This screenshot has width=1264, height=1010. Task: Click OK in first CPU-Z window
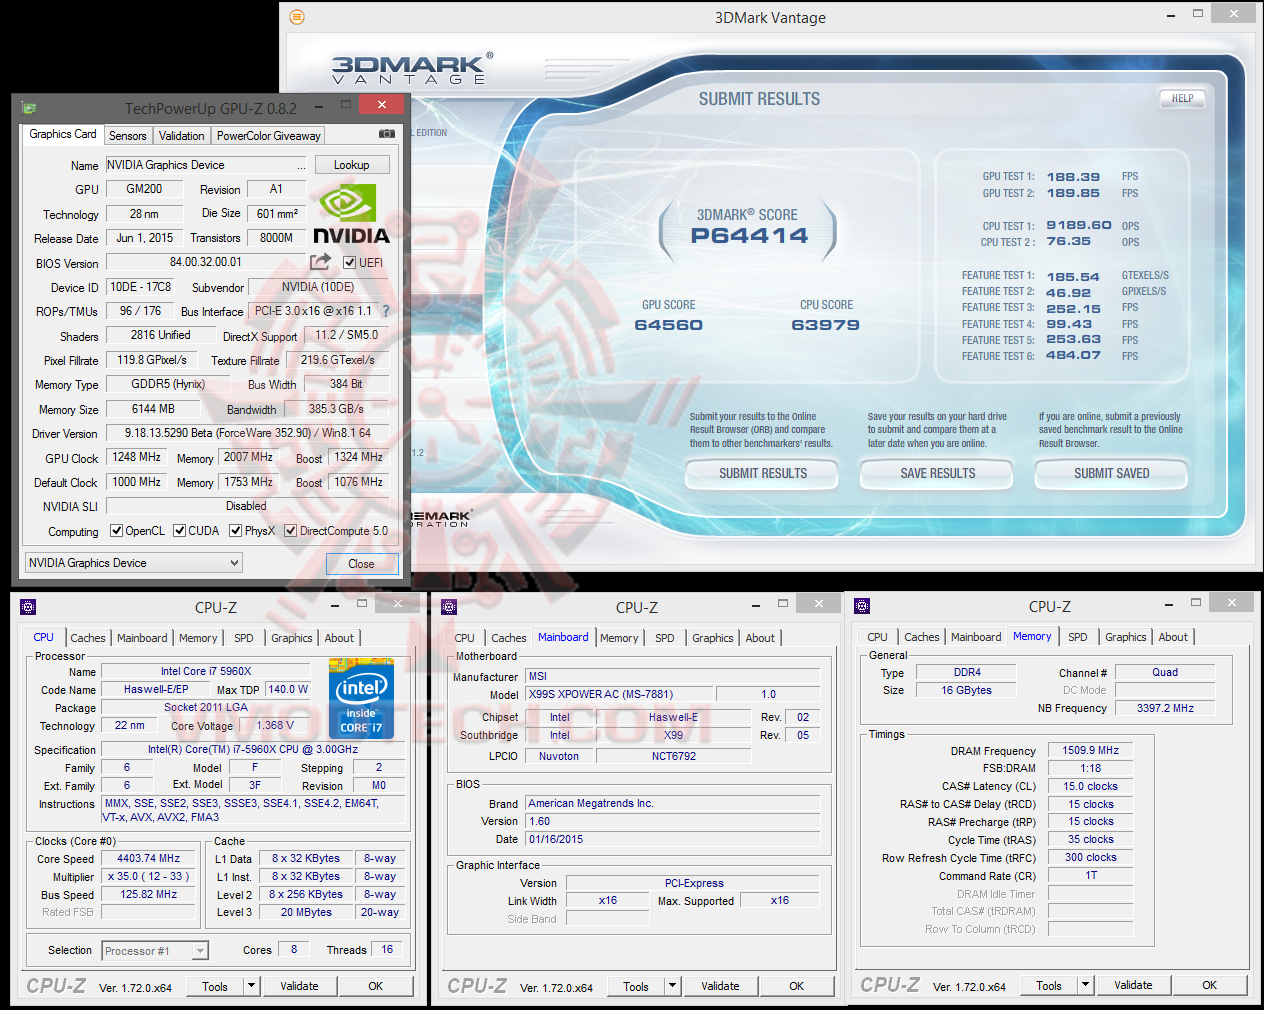[x=375, y=986]
